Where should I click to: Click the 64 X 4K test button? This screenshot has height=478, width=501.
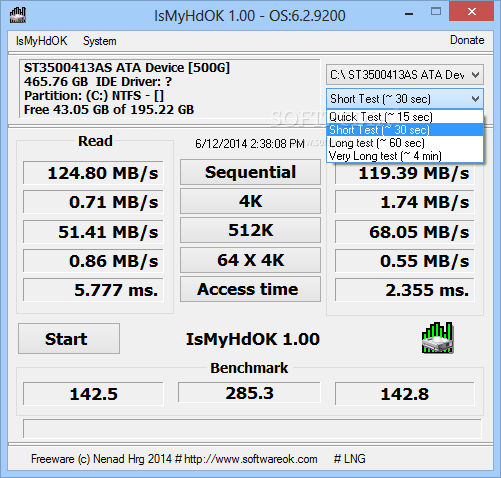[x=250, y=260]
